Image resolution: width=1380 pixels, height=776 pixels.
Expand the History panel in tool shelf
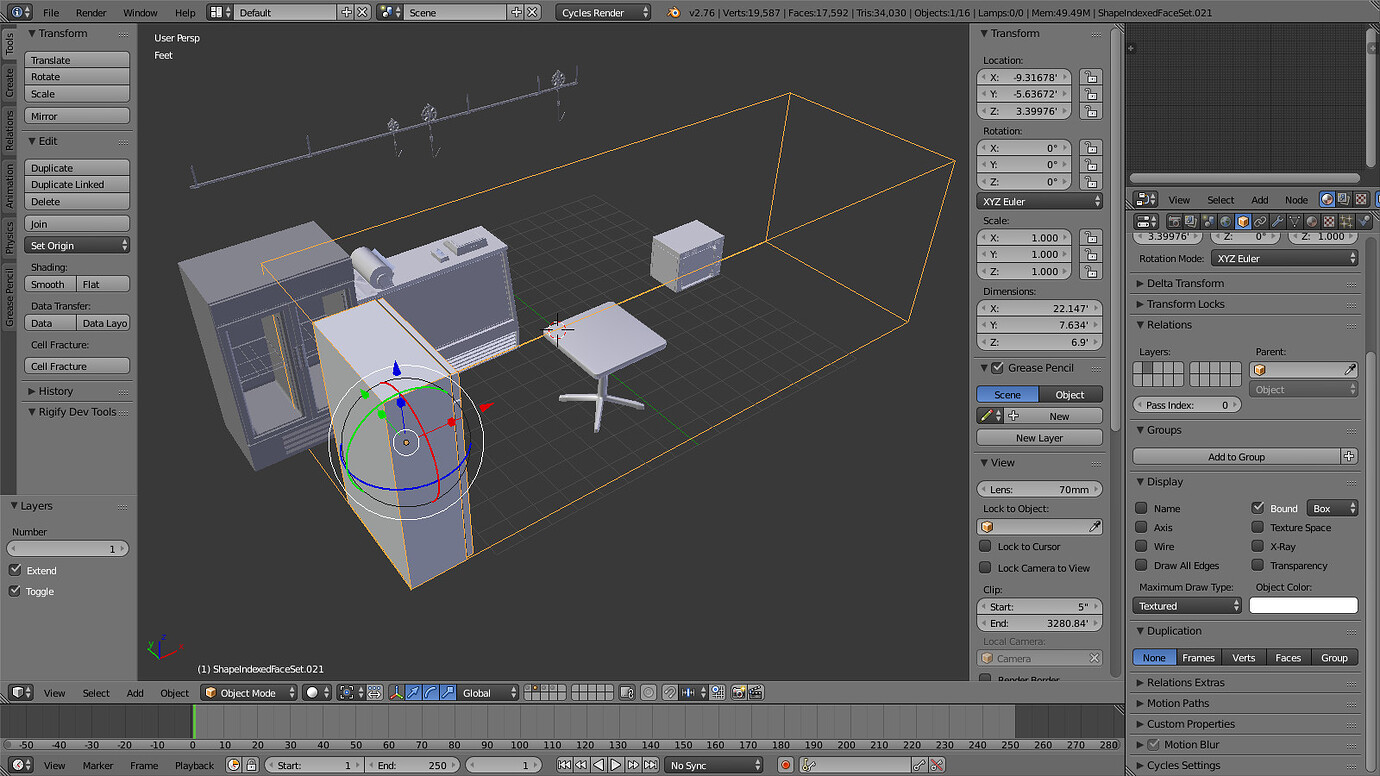[x=55, y=391]
